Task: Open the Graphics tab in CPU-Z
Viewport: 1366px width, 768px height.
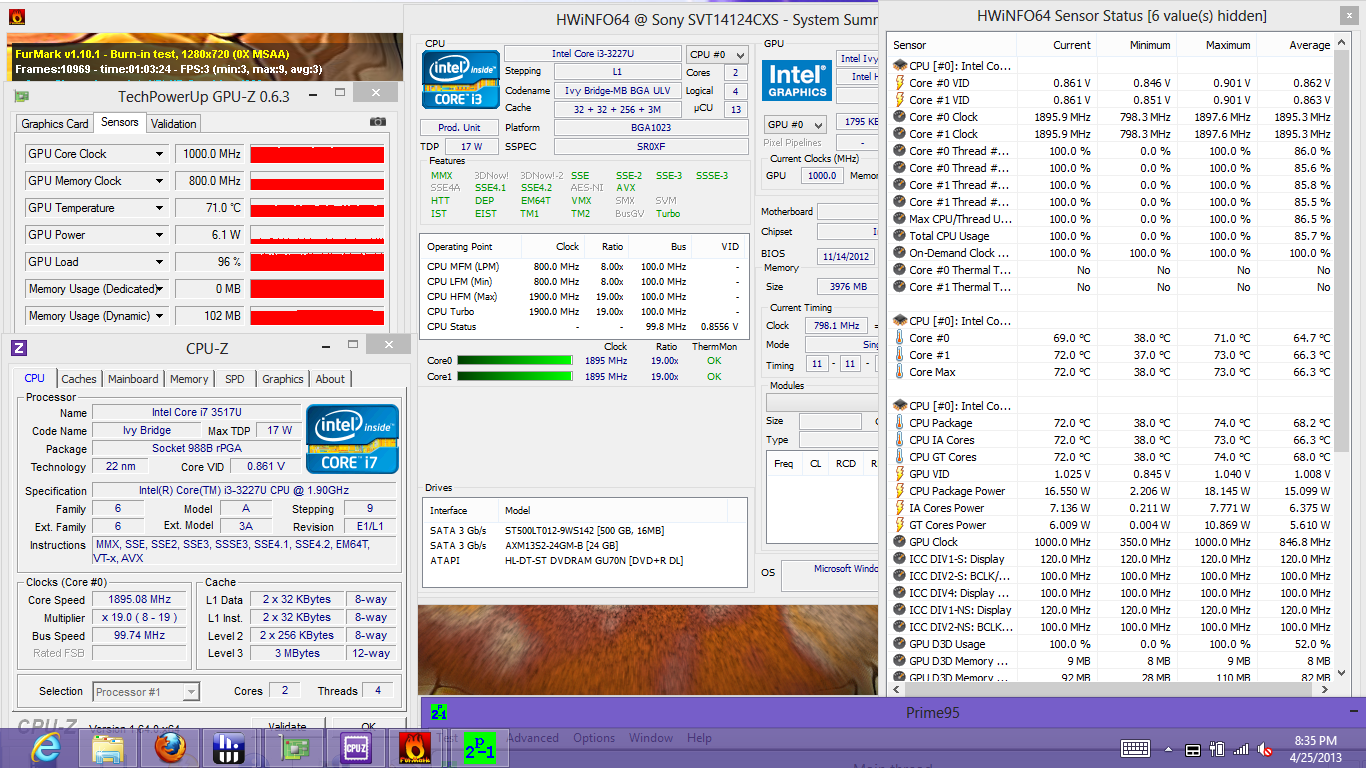Action: [283, 379]
